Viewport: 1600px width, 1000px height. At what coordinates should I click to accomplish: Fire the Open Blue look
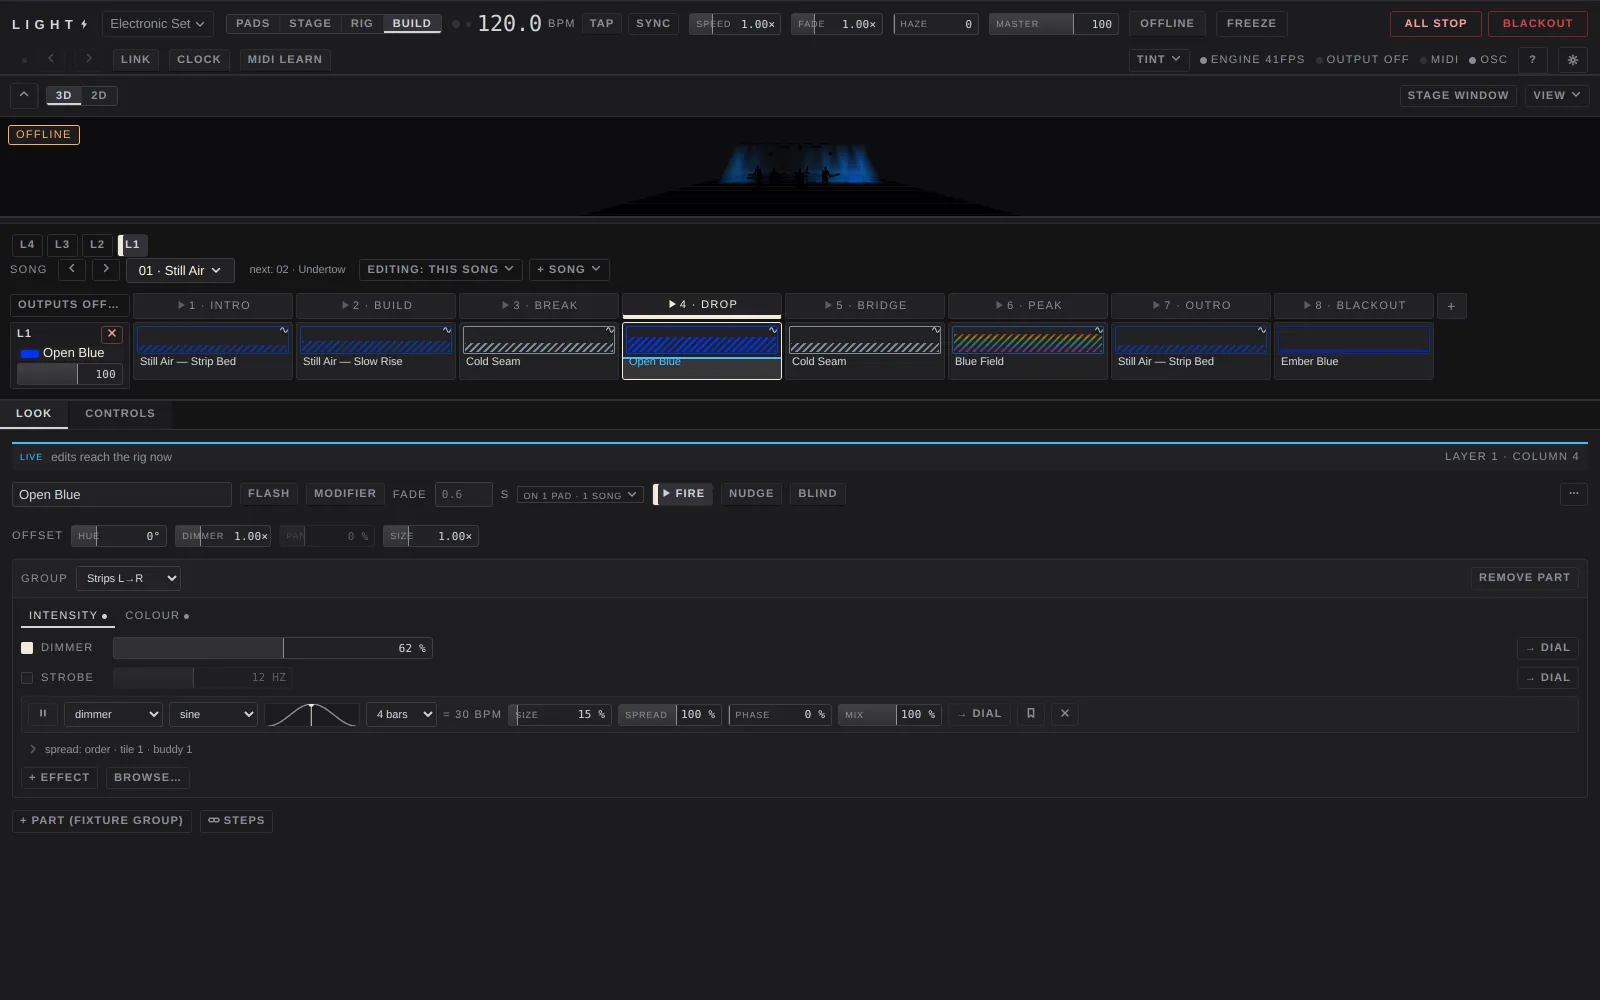coord(683,494)
